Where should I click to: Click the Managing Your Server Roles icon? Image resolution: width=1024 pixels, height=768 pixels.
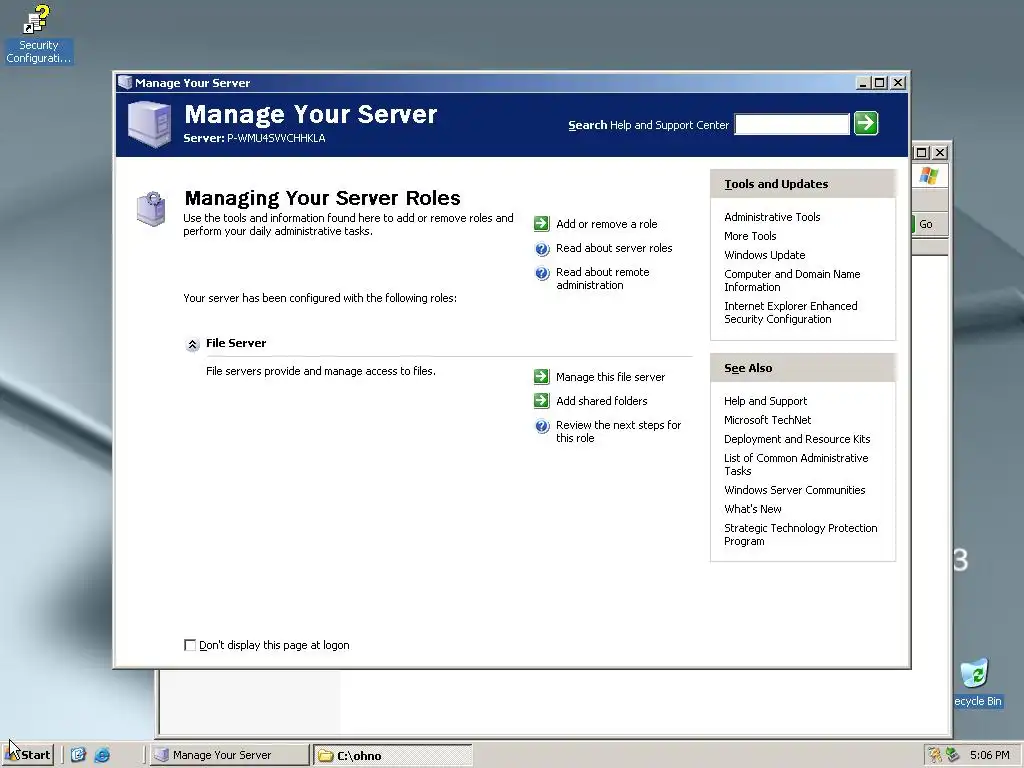coord(151,209)
